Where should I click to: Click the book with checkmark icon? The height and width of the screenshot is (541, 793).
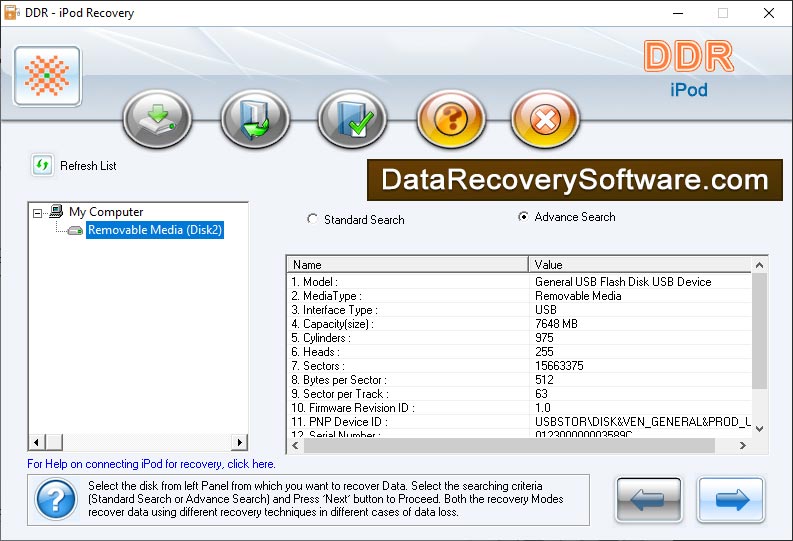point(352,120)
